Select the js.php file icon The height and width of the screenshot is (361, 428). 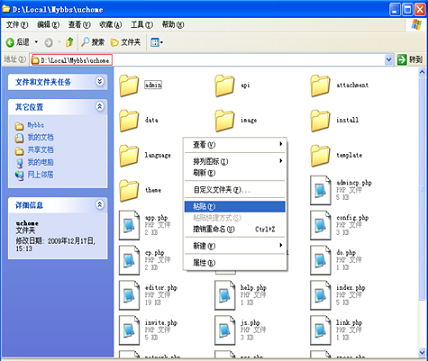point(225,330)
